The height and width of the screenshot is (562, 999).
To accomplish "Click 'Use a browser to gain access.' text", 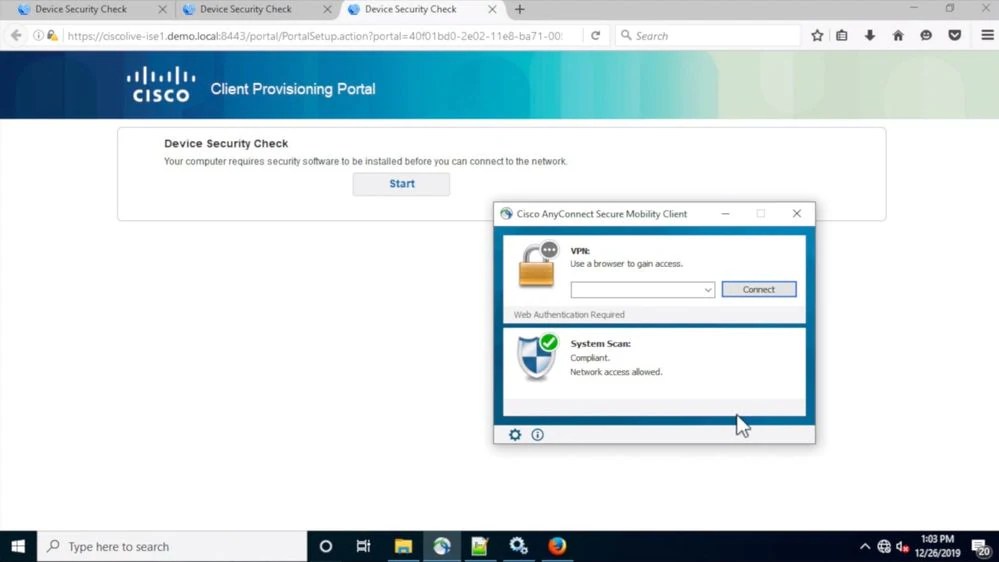I will (626, 264).
